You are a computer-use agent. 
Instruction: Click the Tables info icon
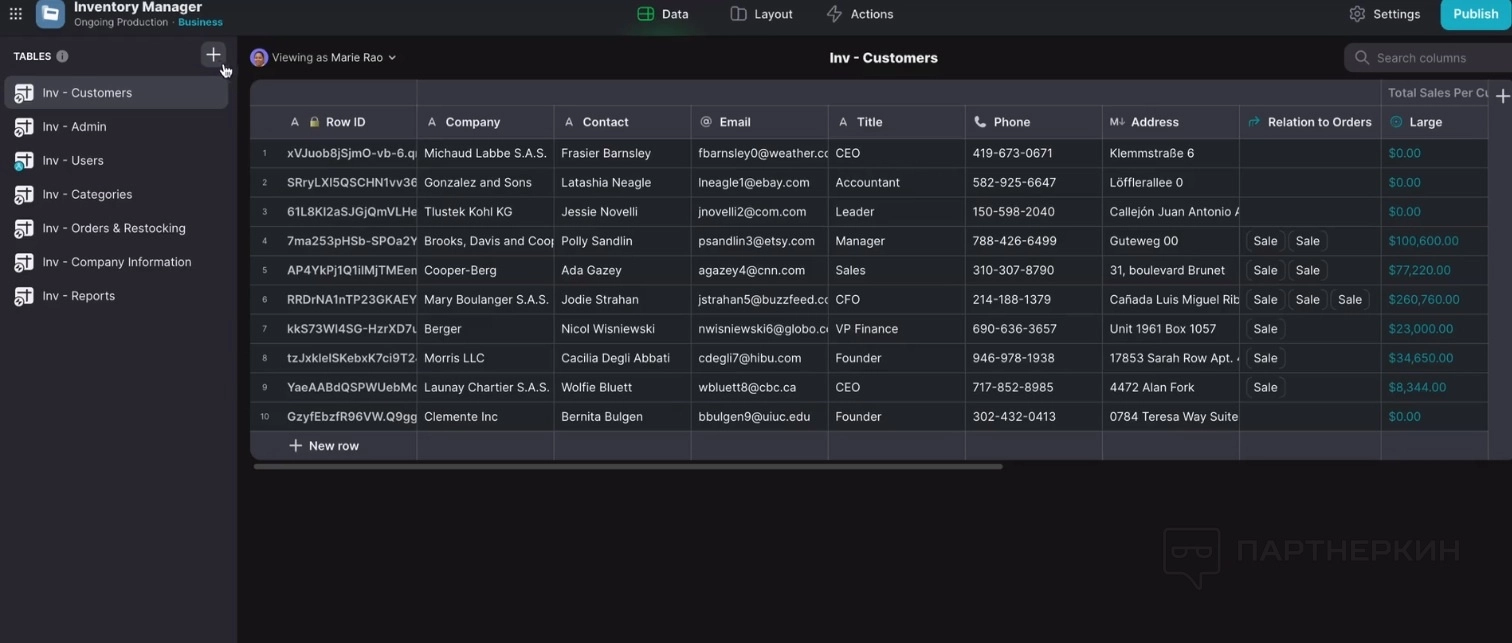click(x=62, y=57)
